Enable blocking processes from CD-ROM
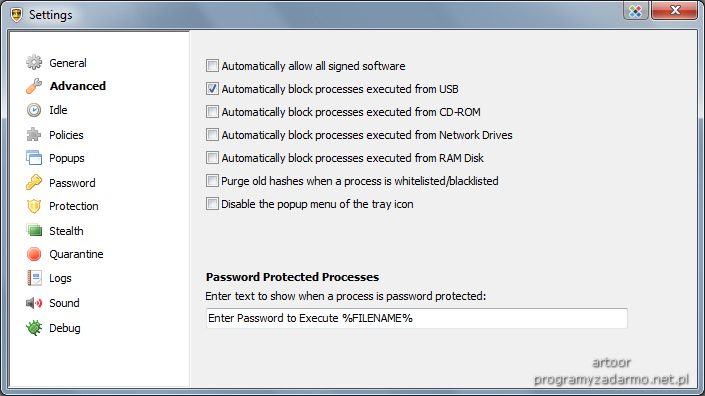Viewport: 705px width, 396px height. pos(212,111)
